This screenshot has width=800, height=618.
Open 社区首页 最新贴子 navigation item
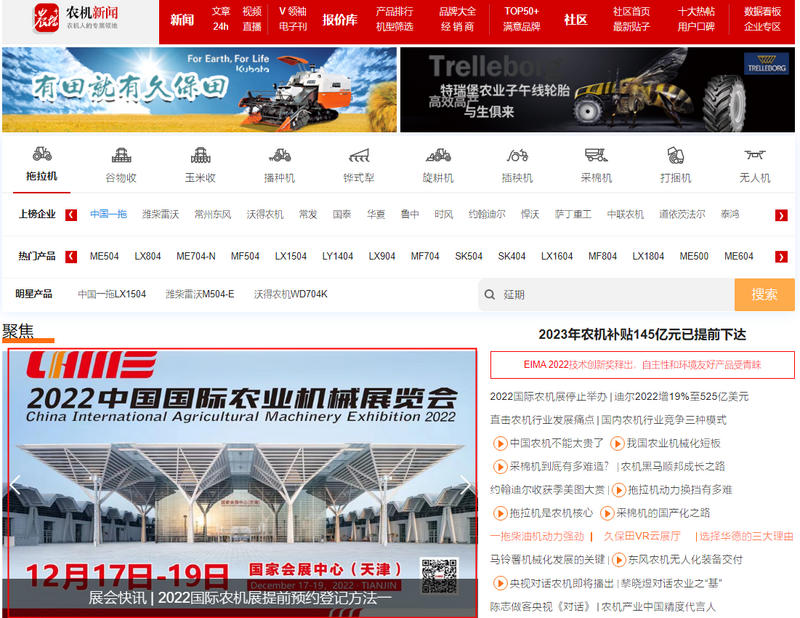tap(632, 19)
